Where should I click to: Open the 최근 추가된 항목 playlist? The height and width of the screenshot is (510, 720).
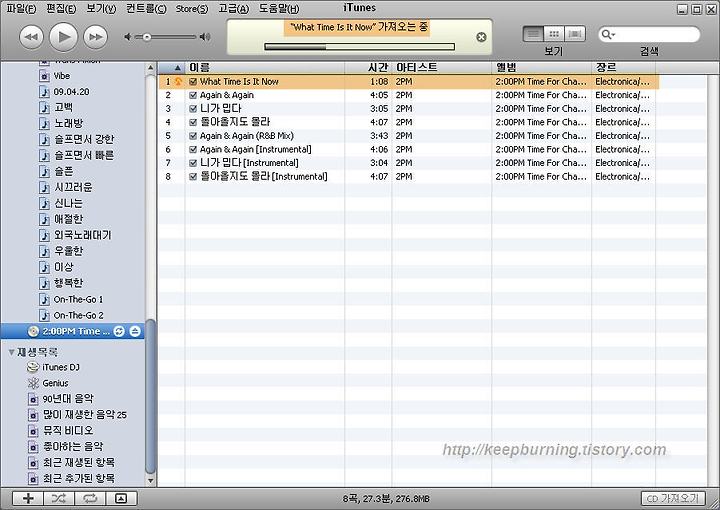(x=72, y=478)
